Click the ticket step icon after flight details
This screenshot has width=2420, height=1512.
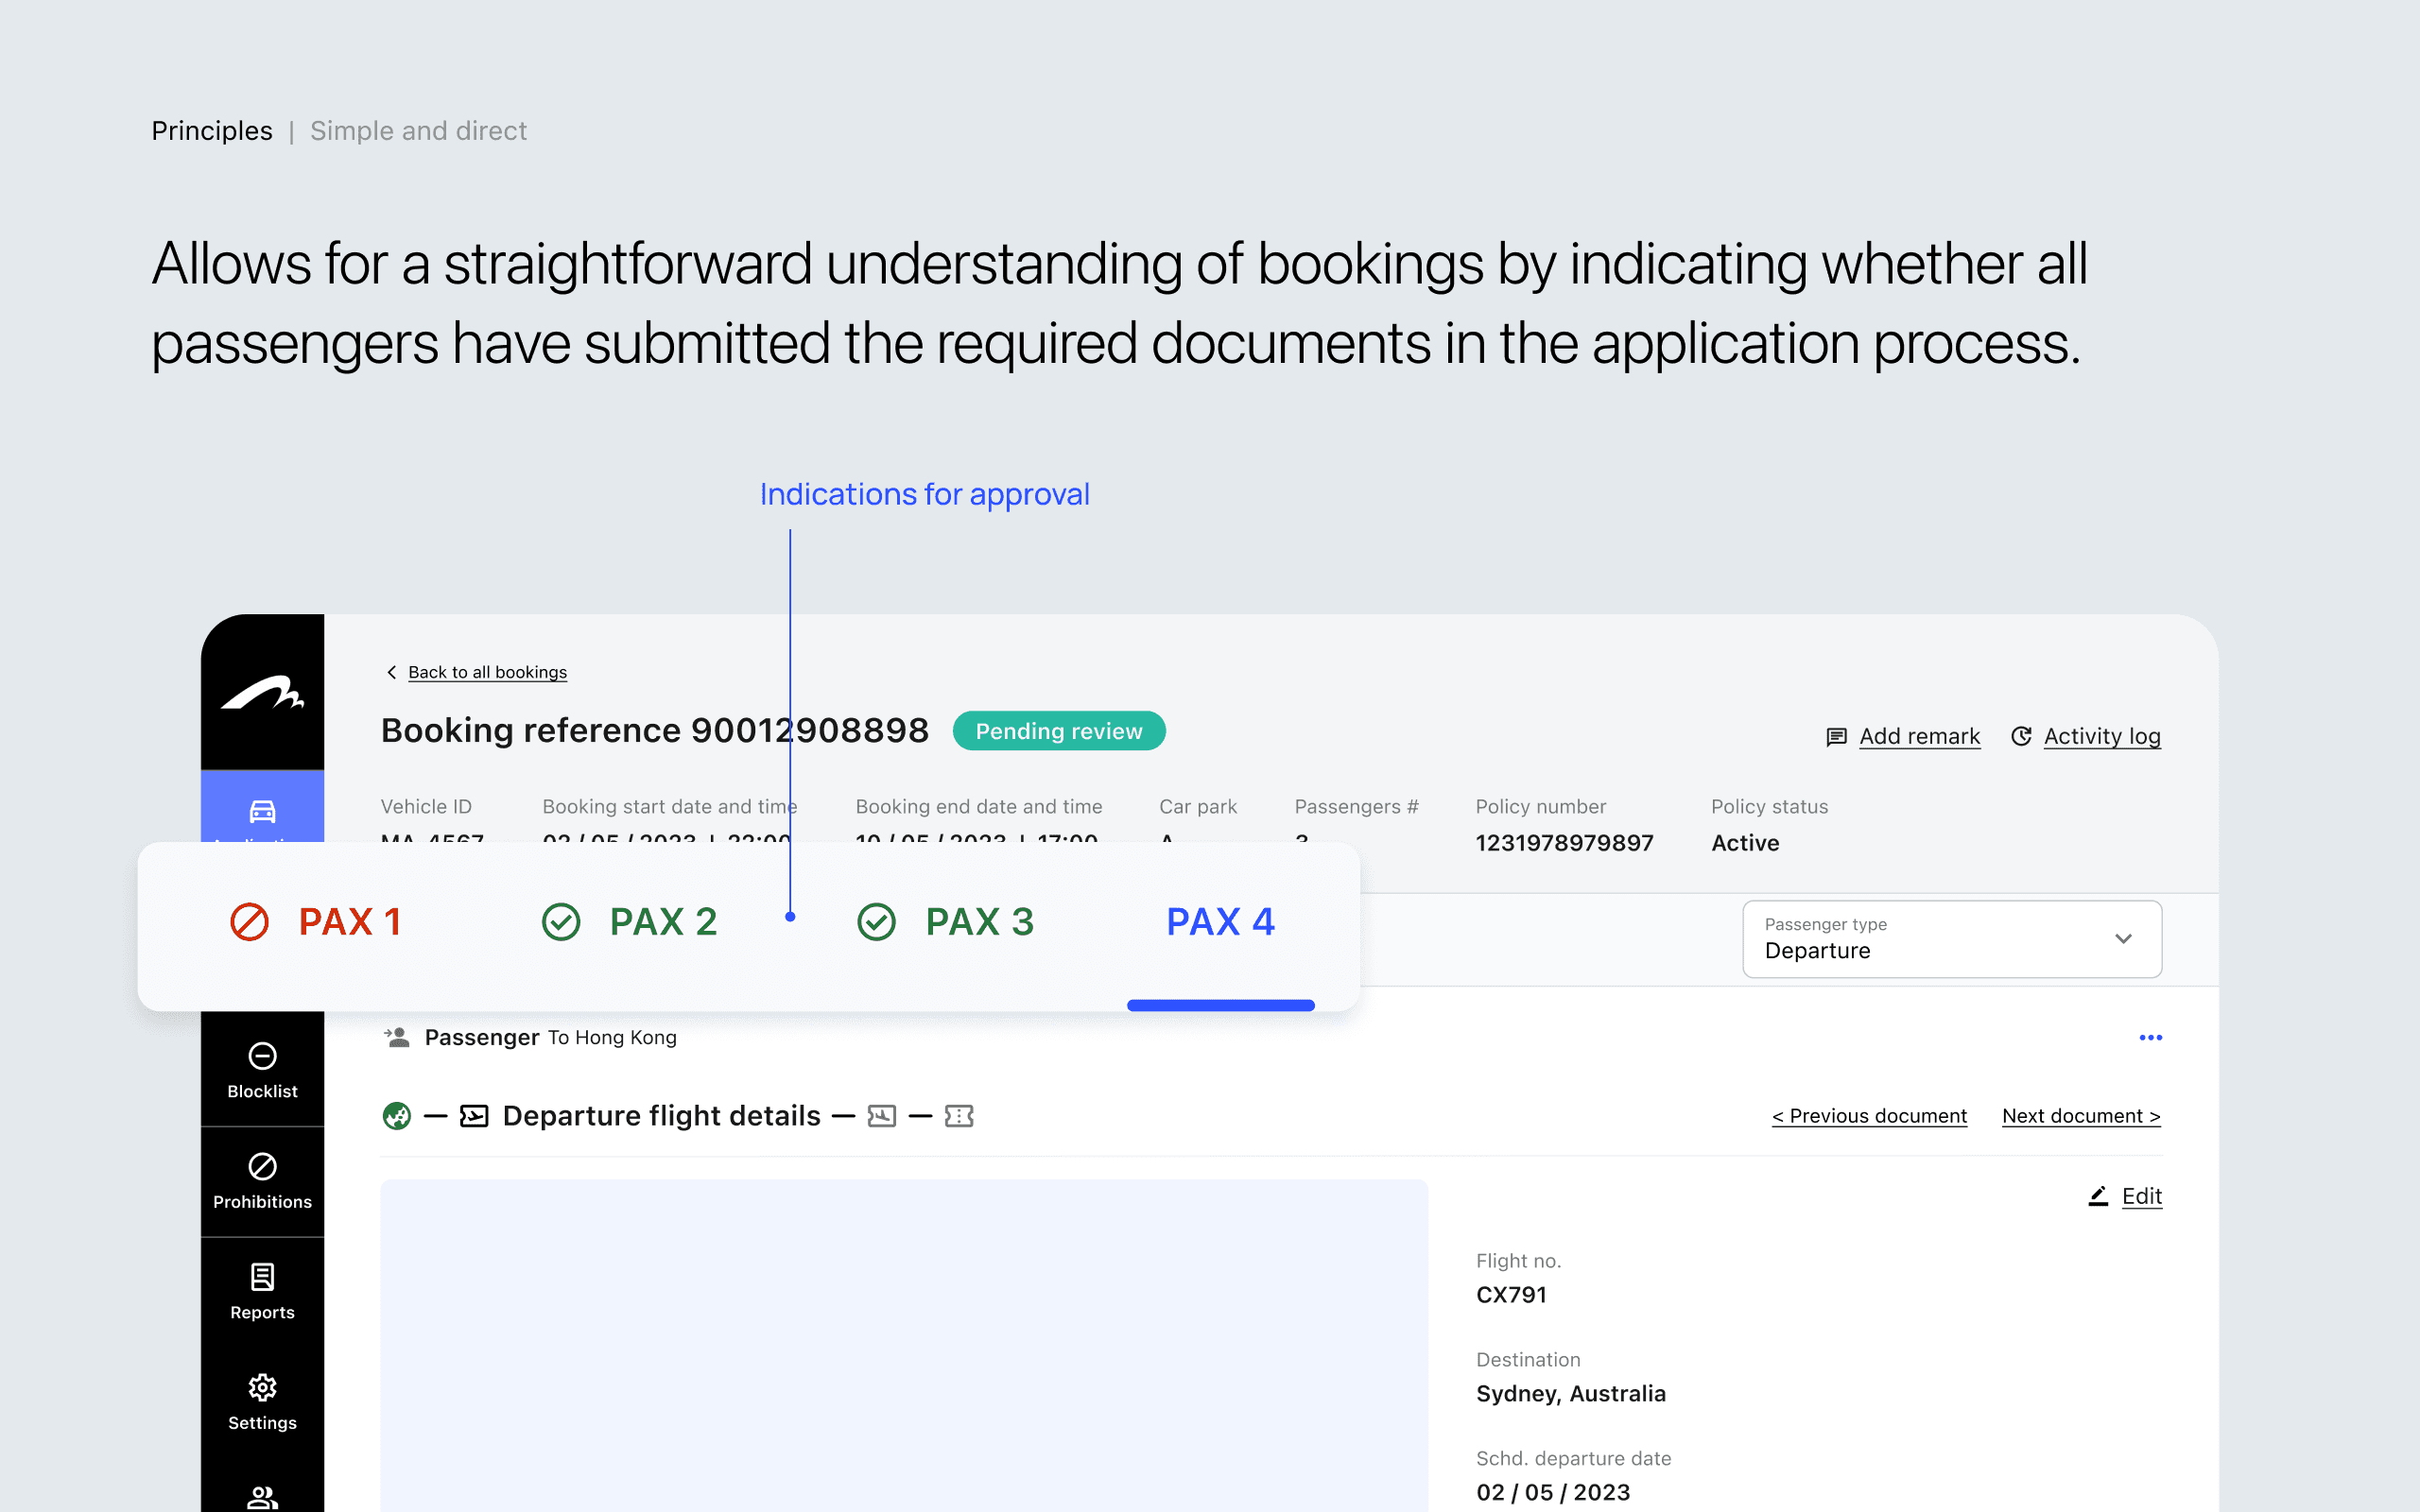[x=959, y=1116]
